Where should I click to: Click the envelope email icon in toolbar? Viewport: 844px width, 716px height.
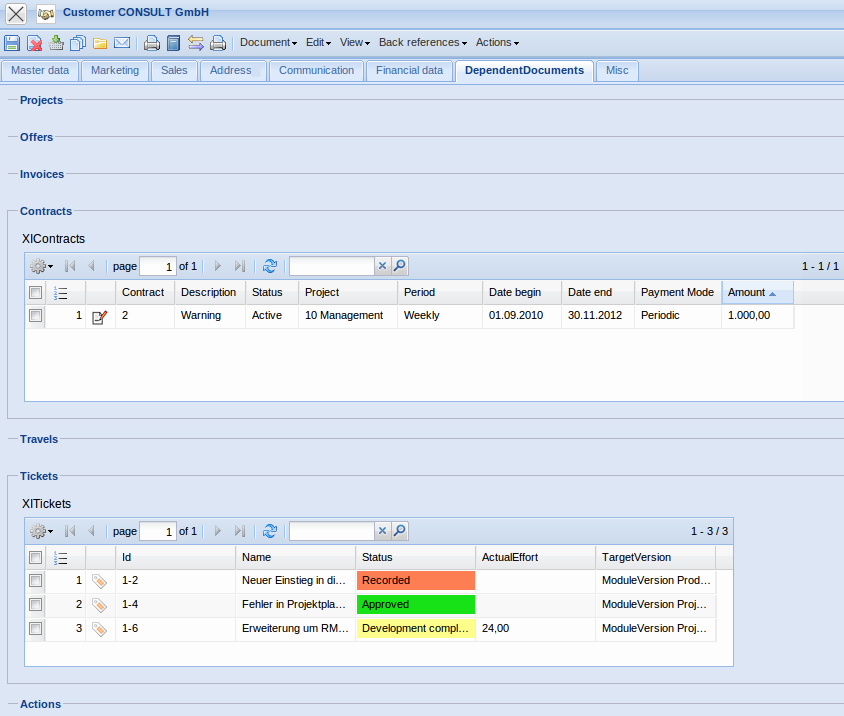[122, 43]
